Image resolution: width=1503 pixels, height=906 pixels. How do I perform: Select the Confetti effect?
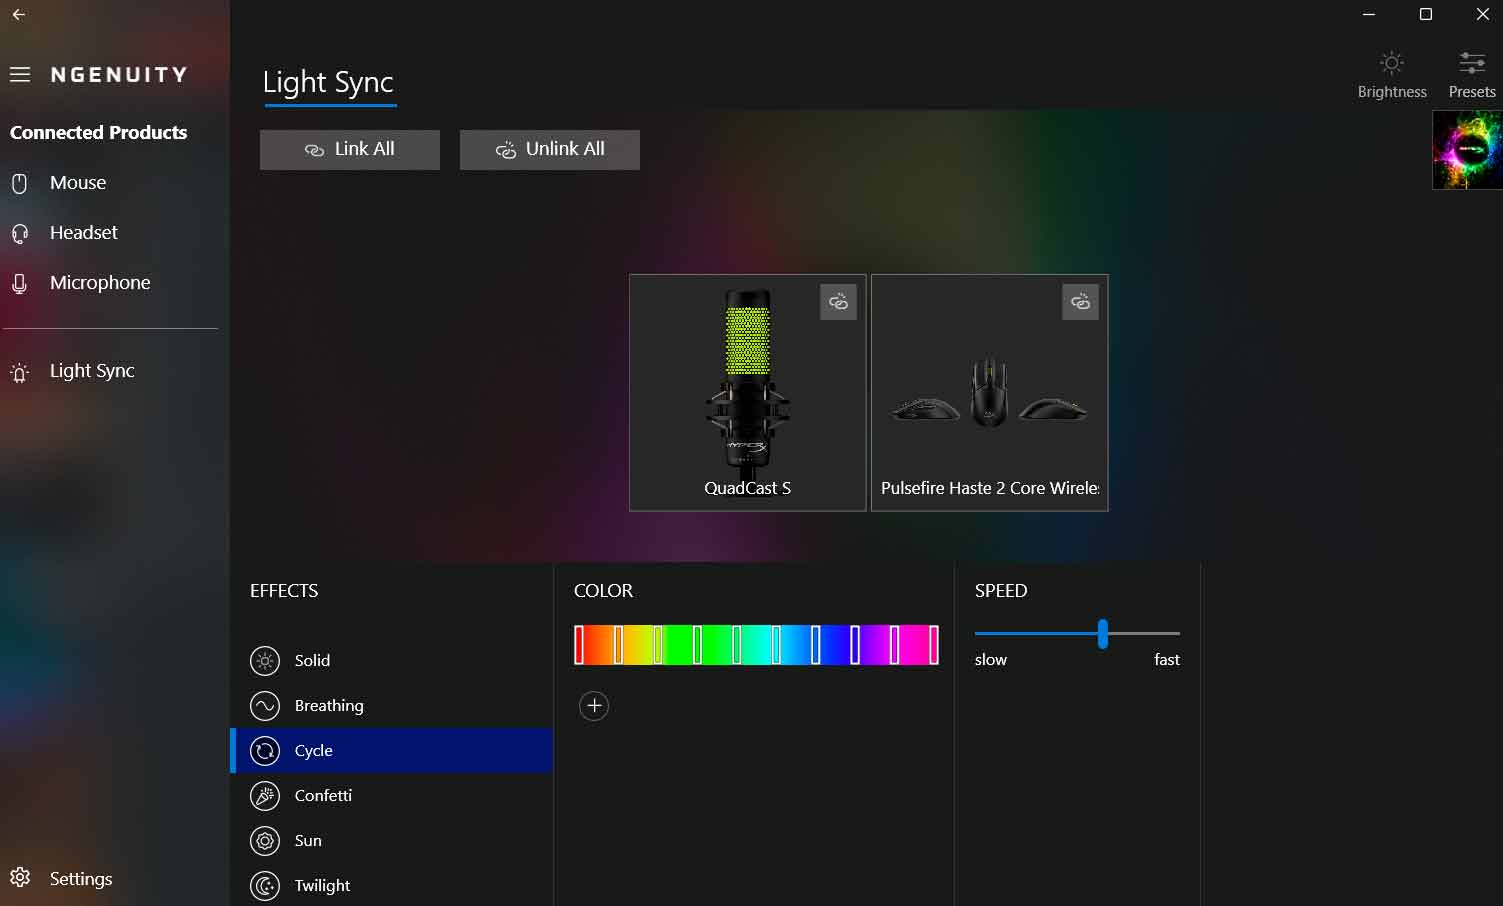[322, 795]
